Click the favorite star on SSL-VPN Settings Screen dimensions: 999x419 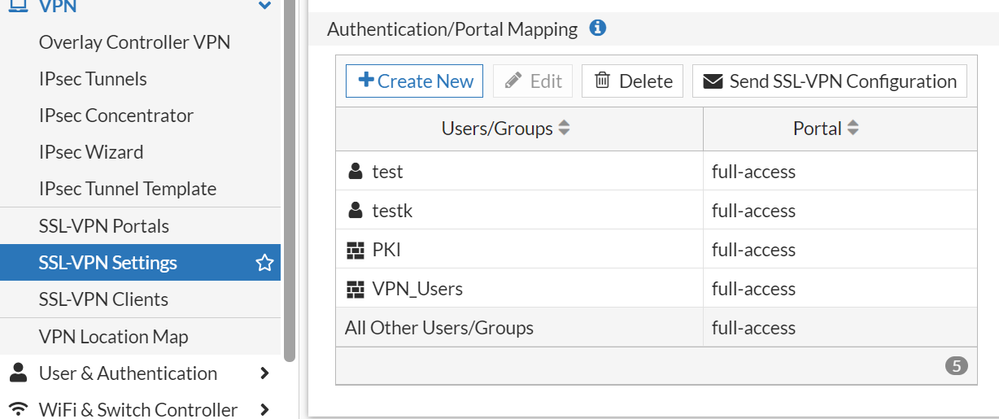coord(264,263)
